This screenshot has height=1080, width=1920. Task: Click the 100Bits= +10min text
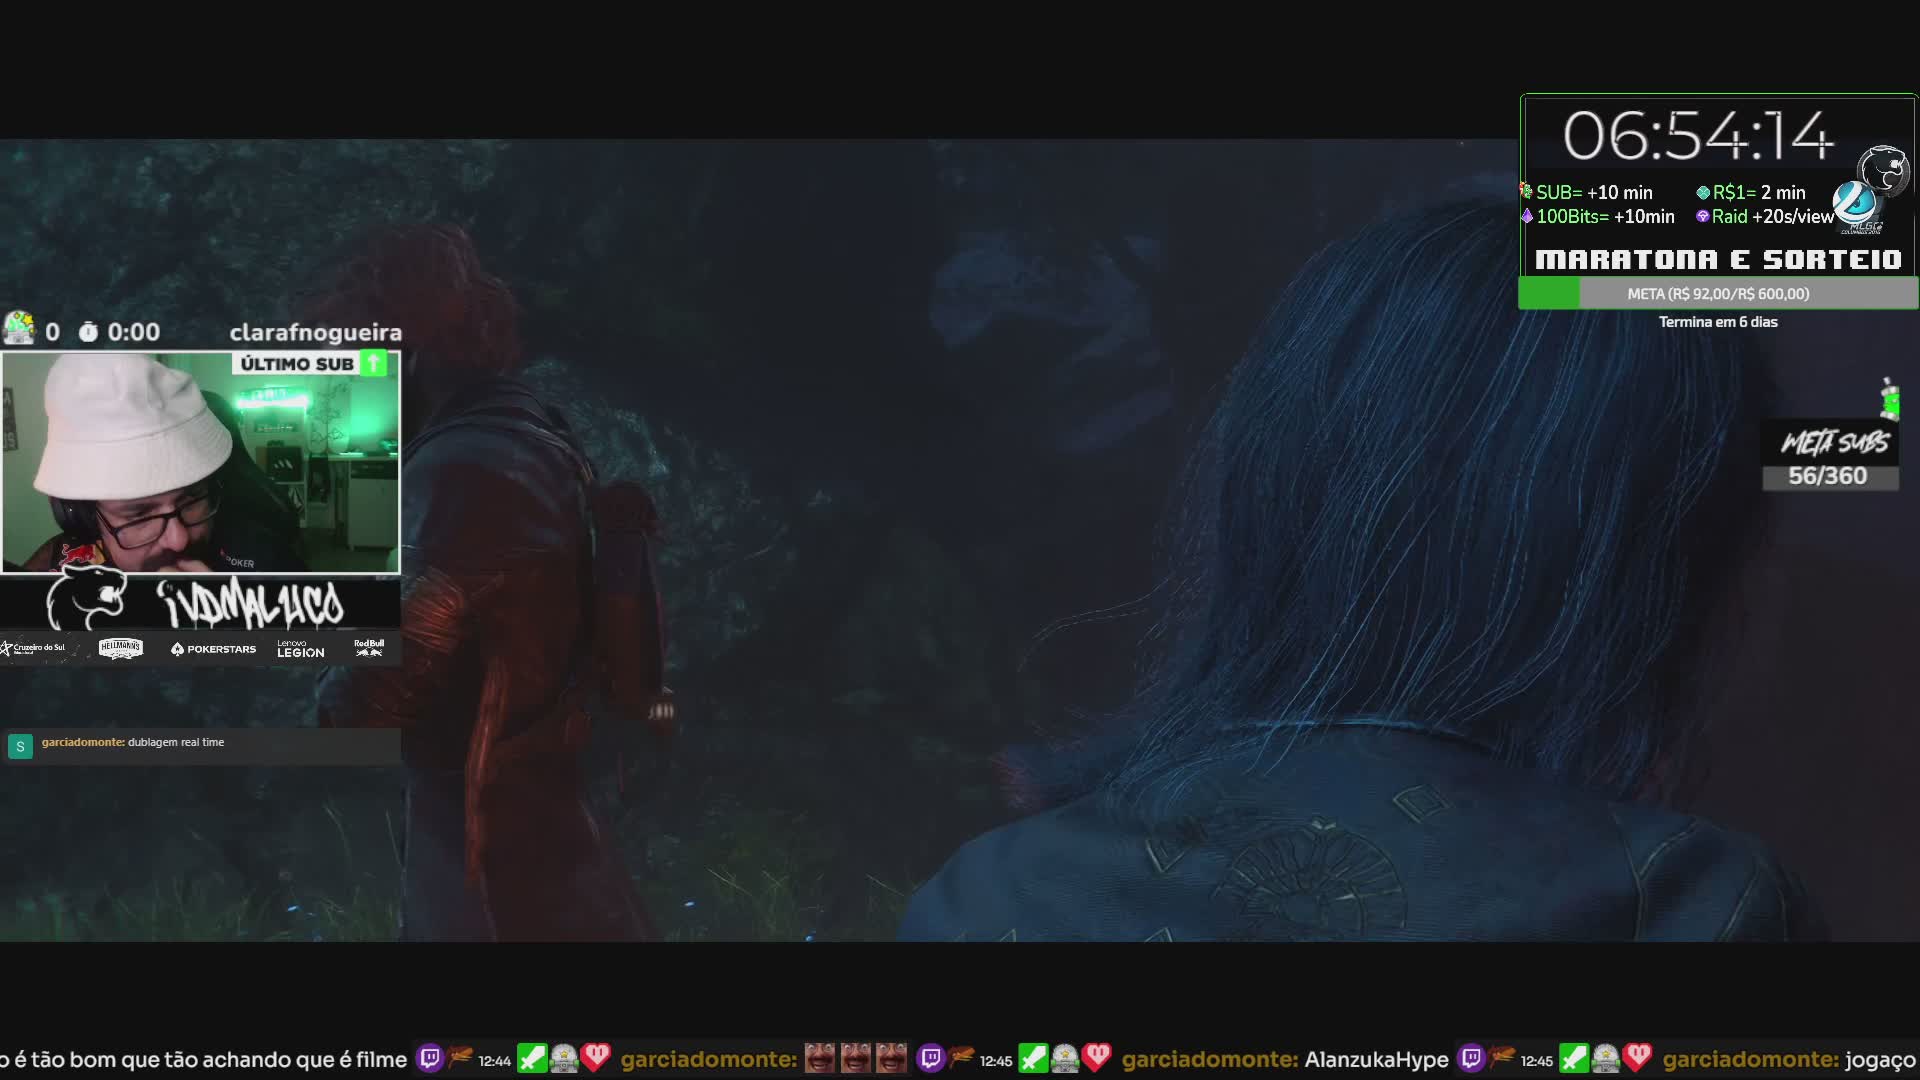click(x=1605, y=216)
